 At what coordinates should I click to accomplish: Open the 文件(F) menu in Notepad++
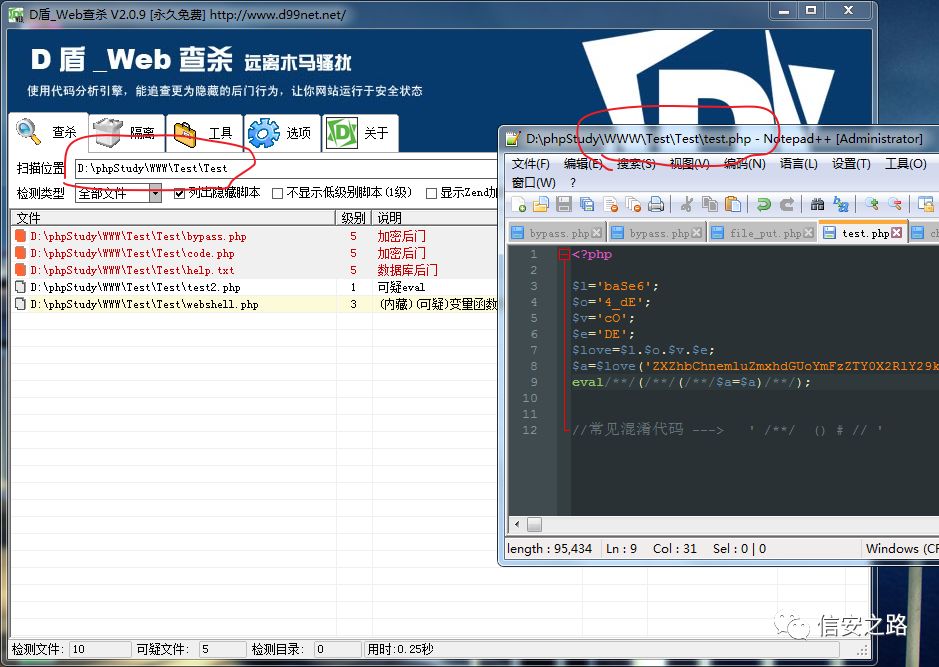click(x=530, y=163)
